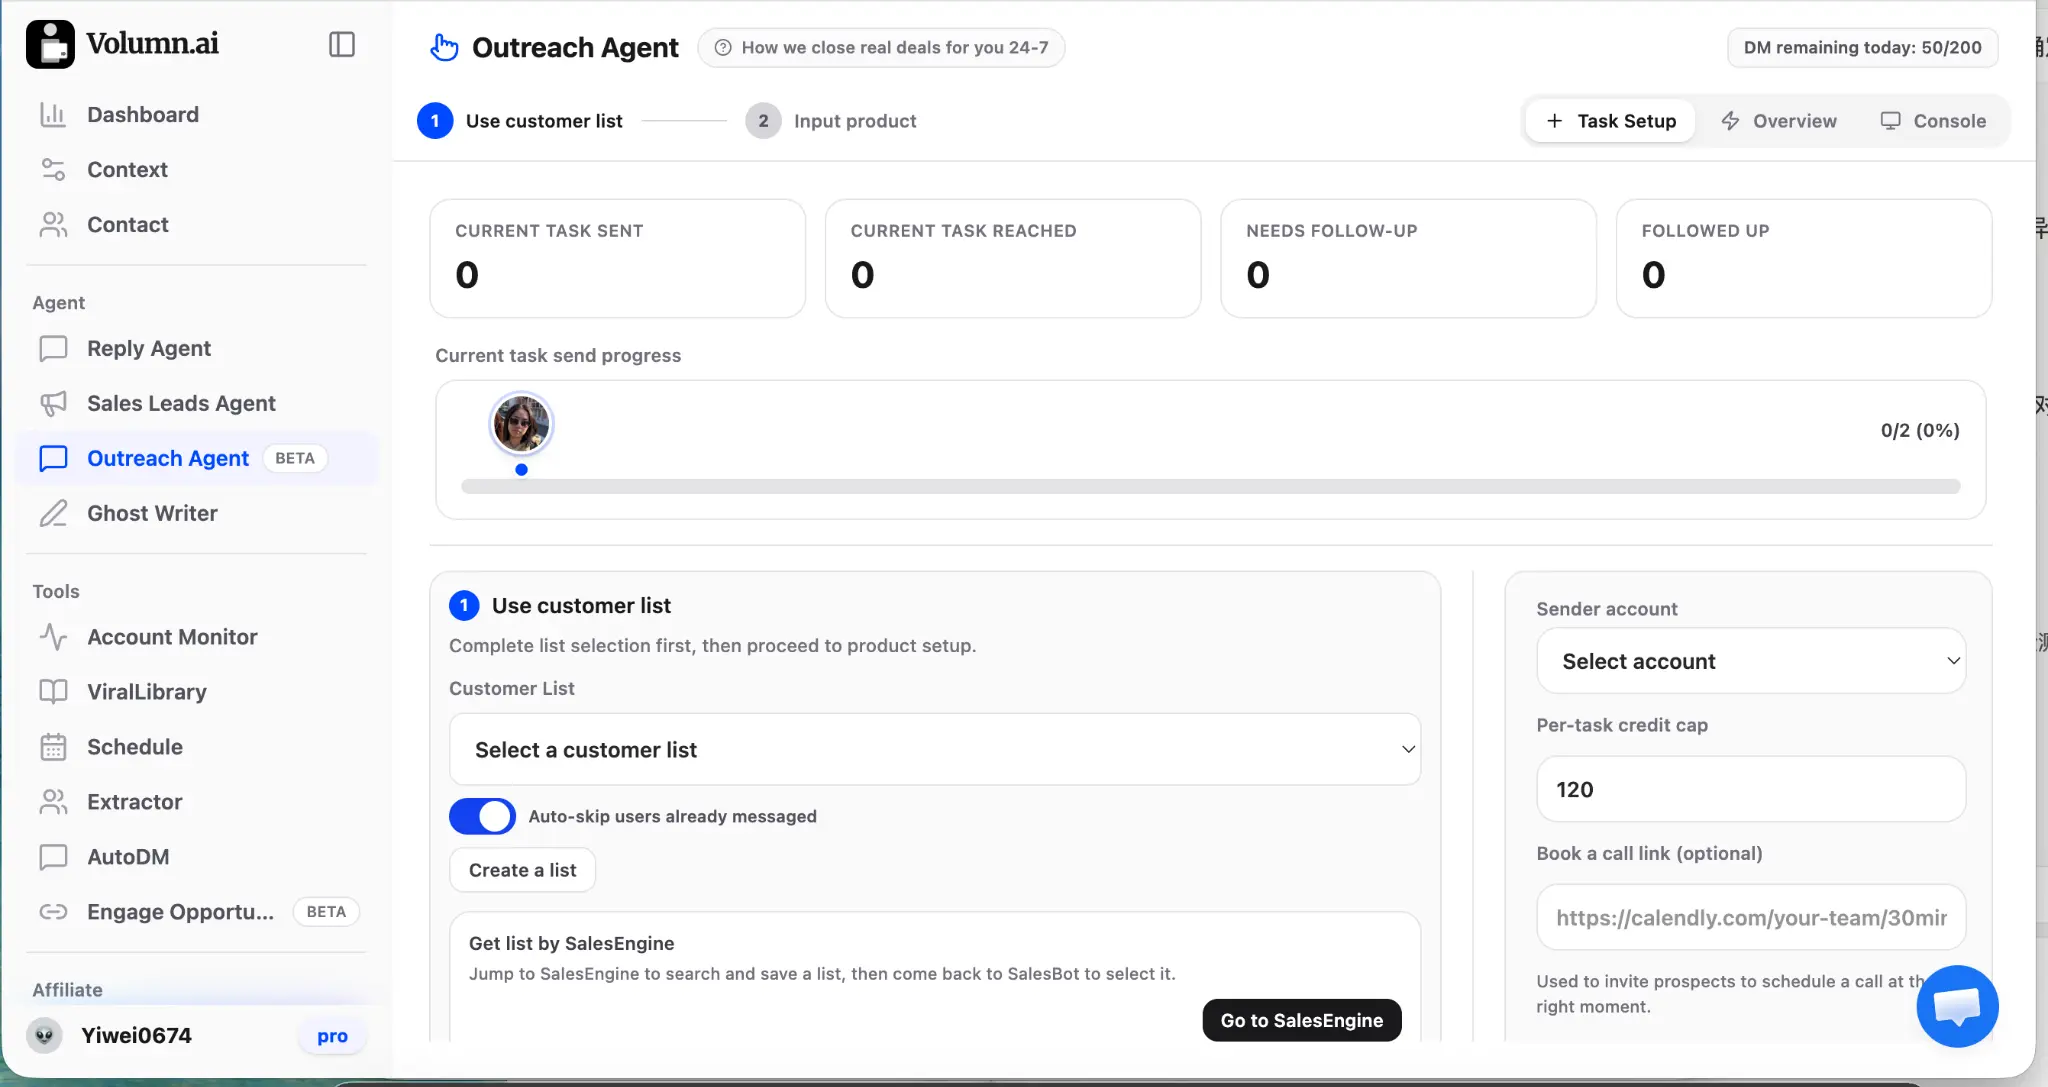The width and height of the screenshot is (2048, 1087).
Task: Open Reply Agent page
Action: point(196,348)
